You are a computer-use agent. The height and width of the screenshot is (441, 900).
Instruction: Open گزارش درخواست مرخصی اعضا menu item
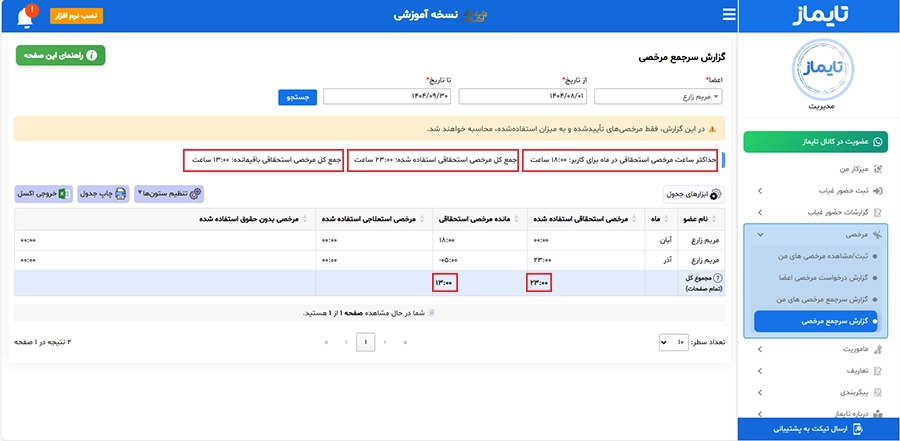tap(815, 278)
